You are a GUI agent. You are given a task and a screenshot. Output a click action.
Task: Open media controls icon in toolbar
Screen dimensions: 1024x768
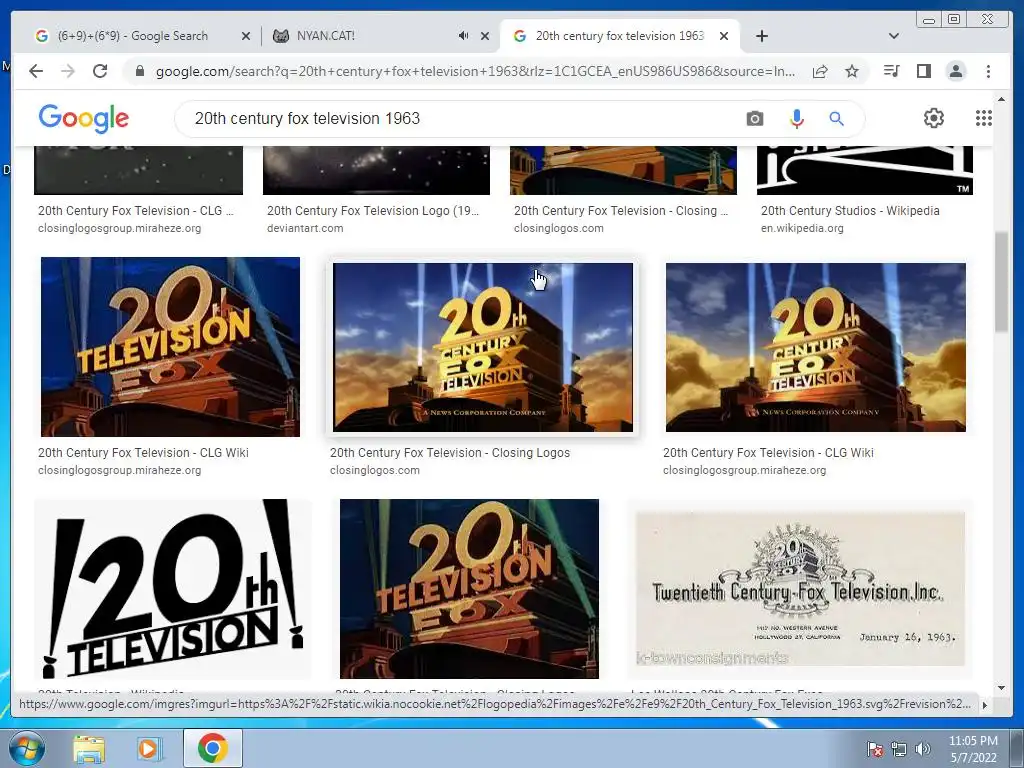coord(891,71)
